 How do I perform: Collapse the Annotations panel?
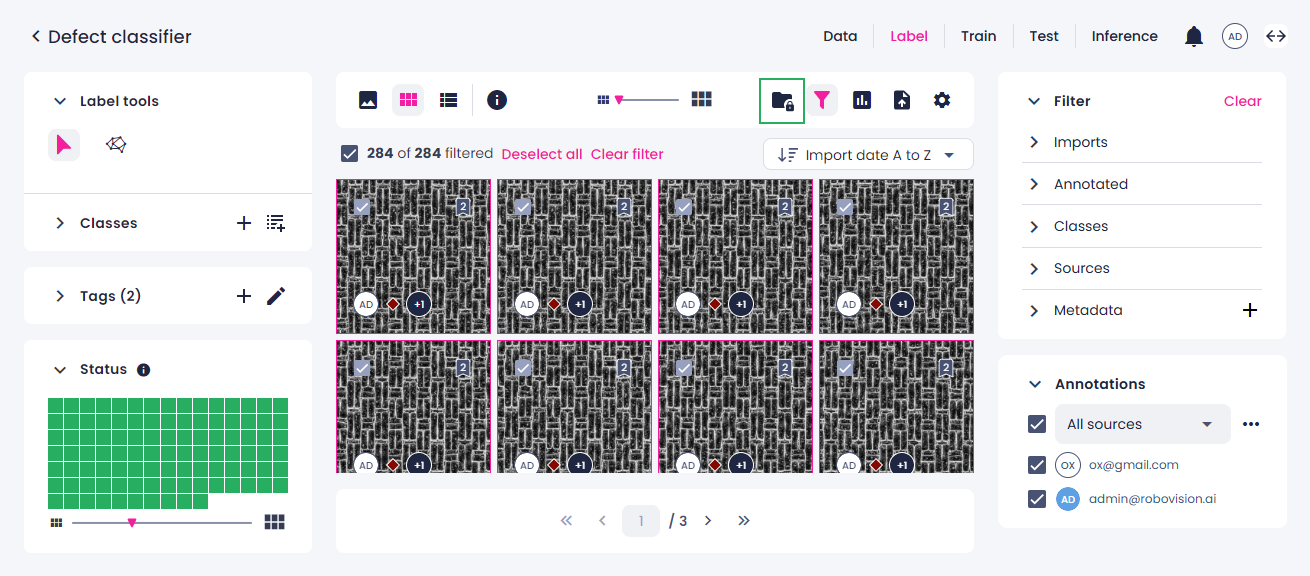[x=1034, y=384]
